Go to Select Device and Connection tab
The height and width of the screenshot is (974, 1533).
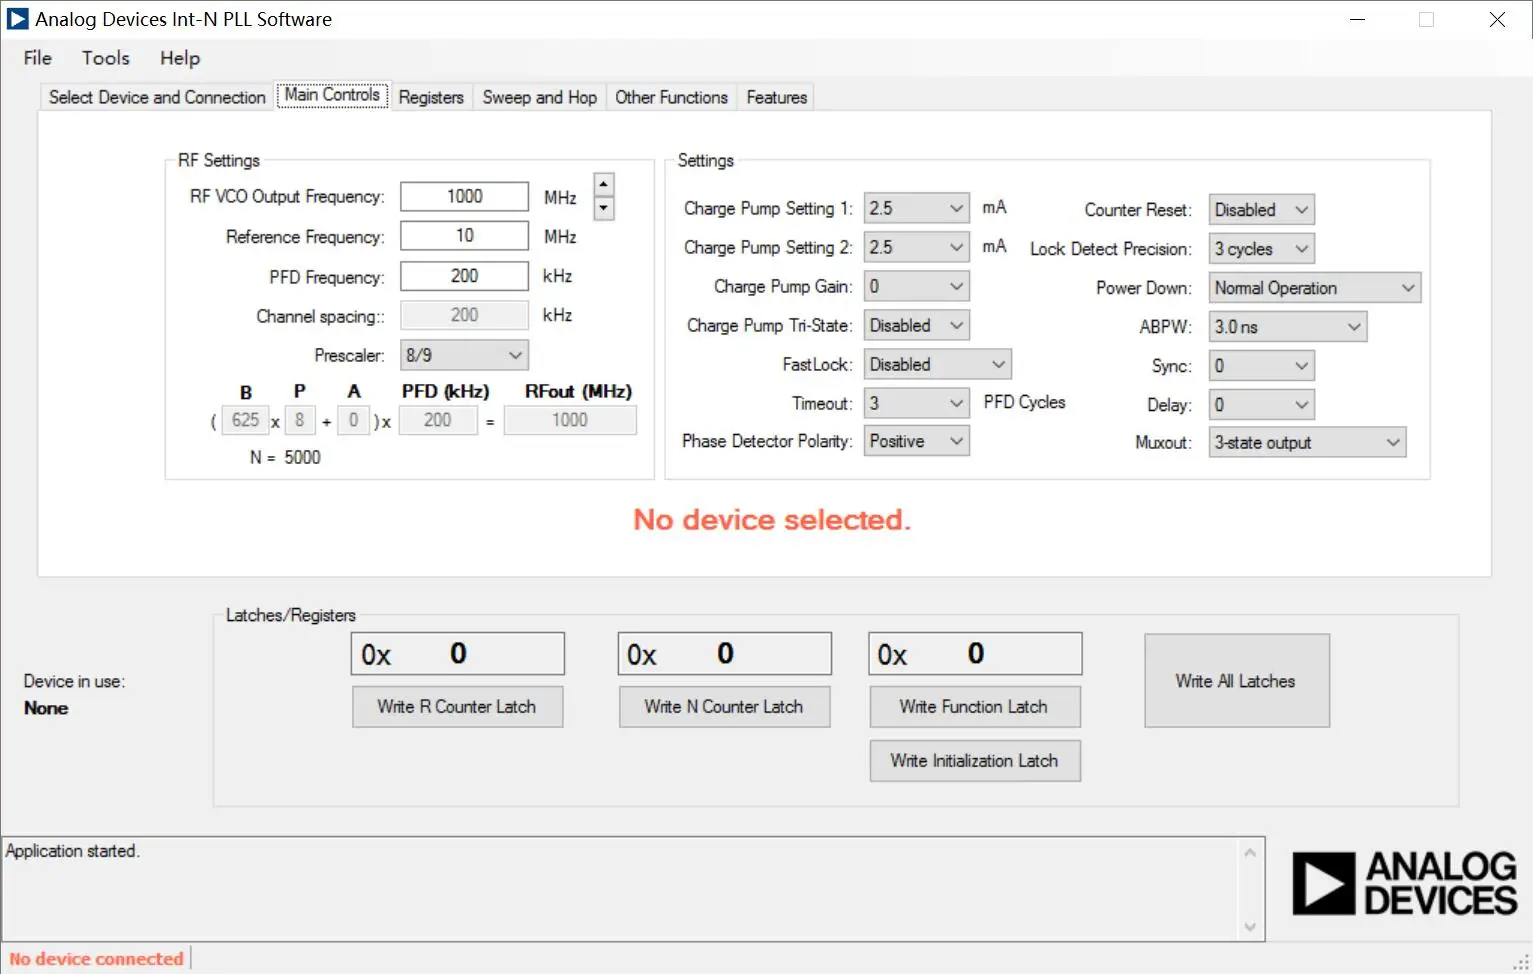pos(157,97)
